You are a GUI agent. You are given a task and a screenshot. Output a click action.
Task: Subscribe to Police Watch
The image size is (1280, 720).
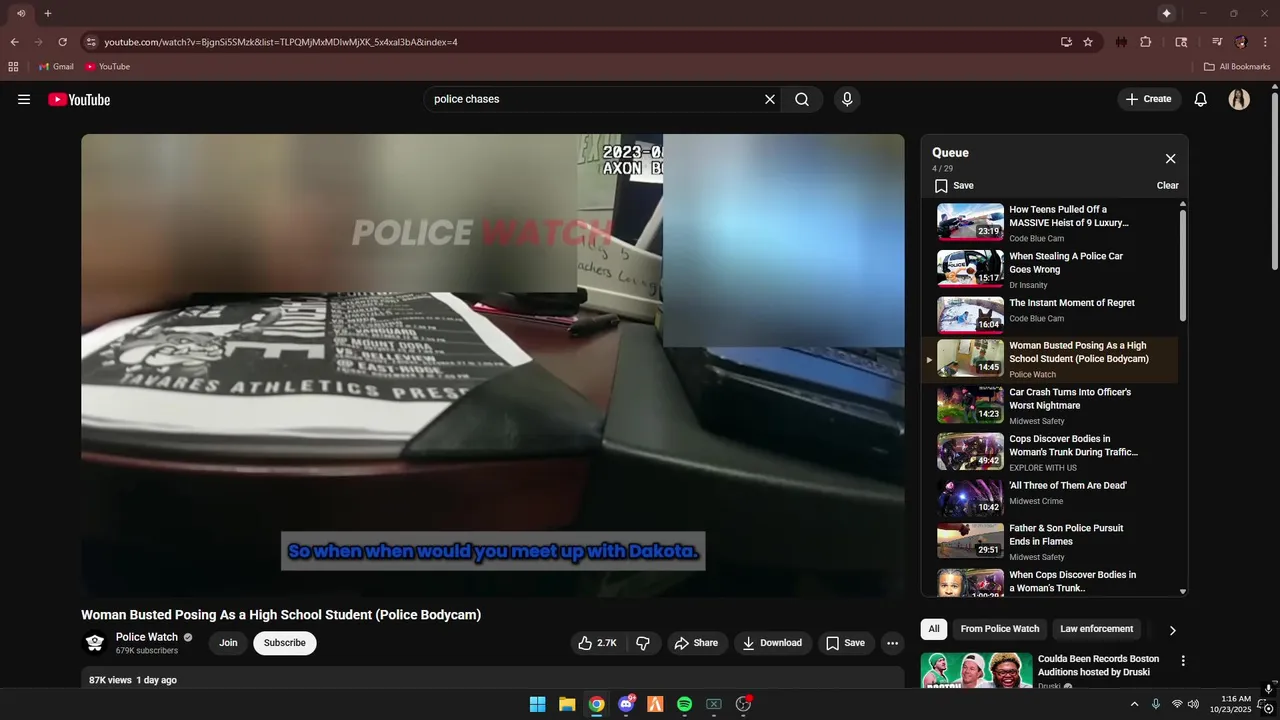285,643
